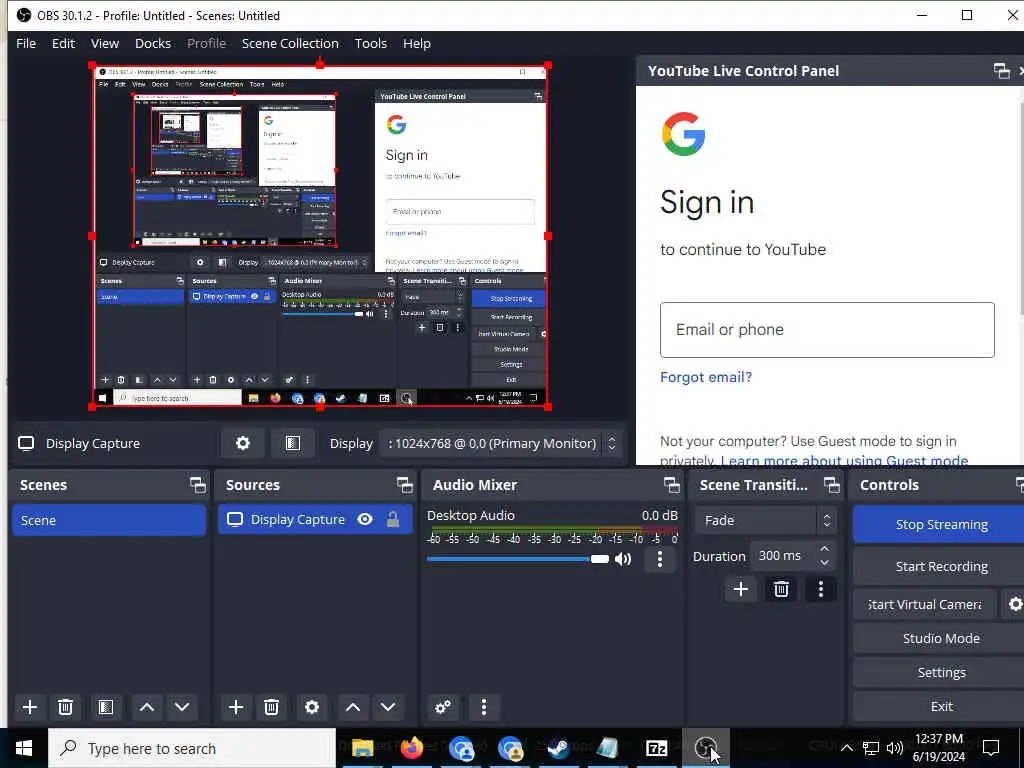Open advanced audio properties gears

443,707
